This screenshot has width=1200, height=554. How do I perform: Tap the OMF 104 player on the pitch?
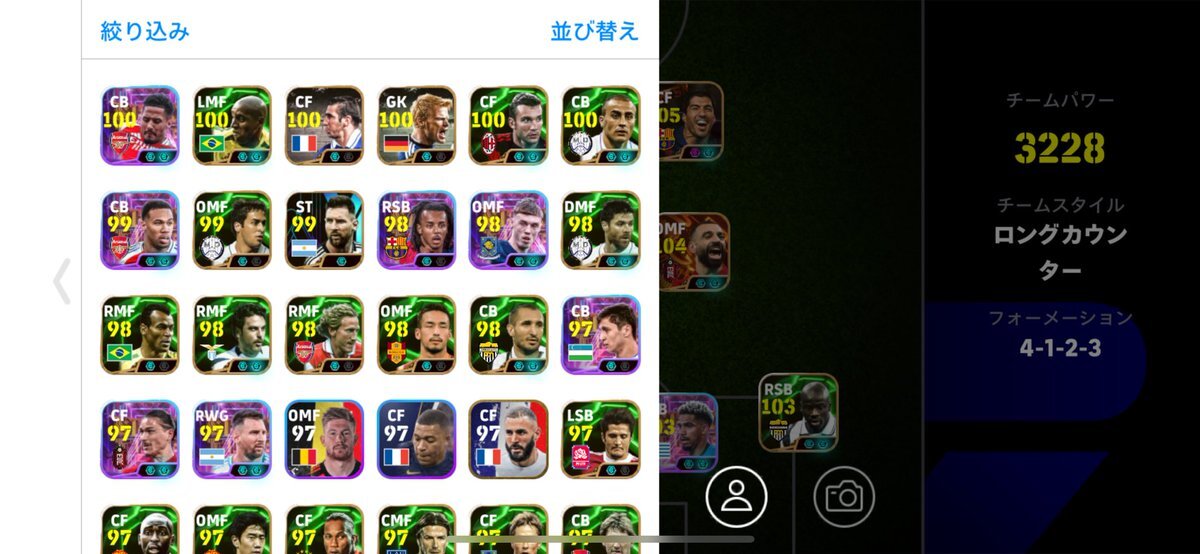tap(693, 253)
